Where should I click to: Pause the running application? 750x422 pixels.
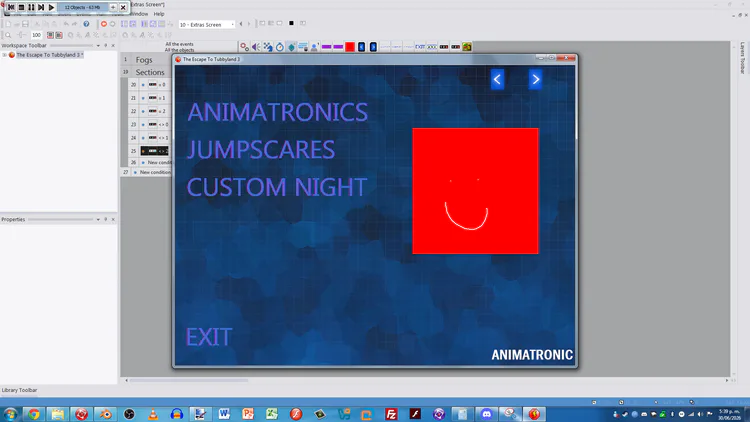point(31,7)
